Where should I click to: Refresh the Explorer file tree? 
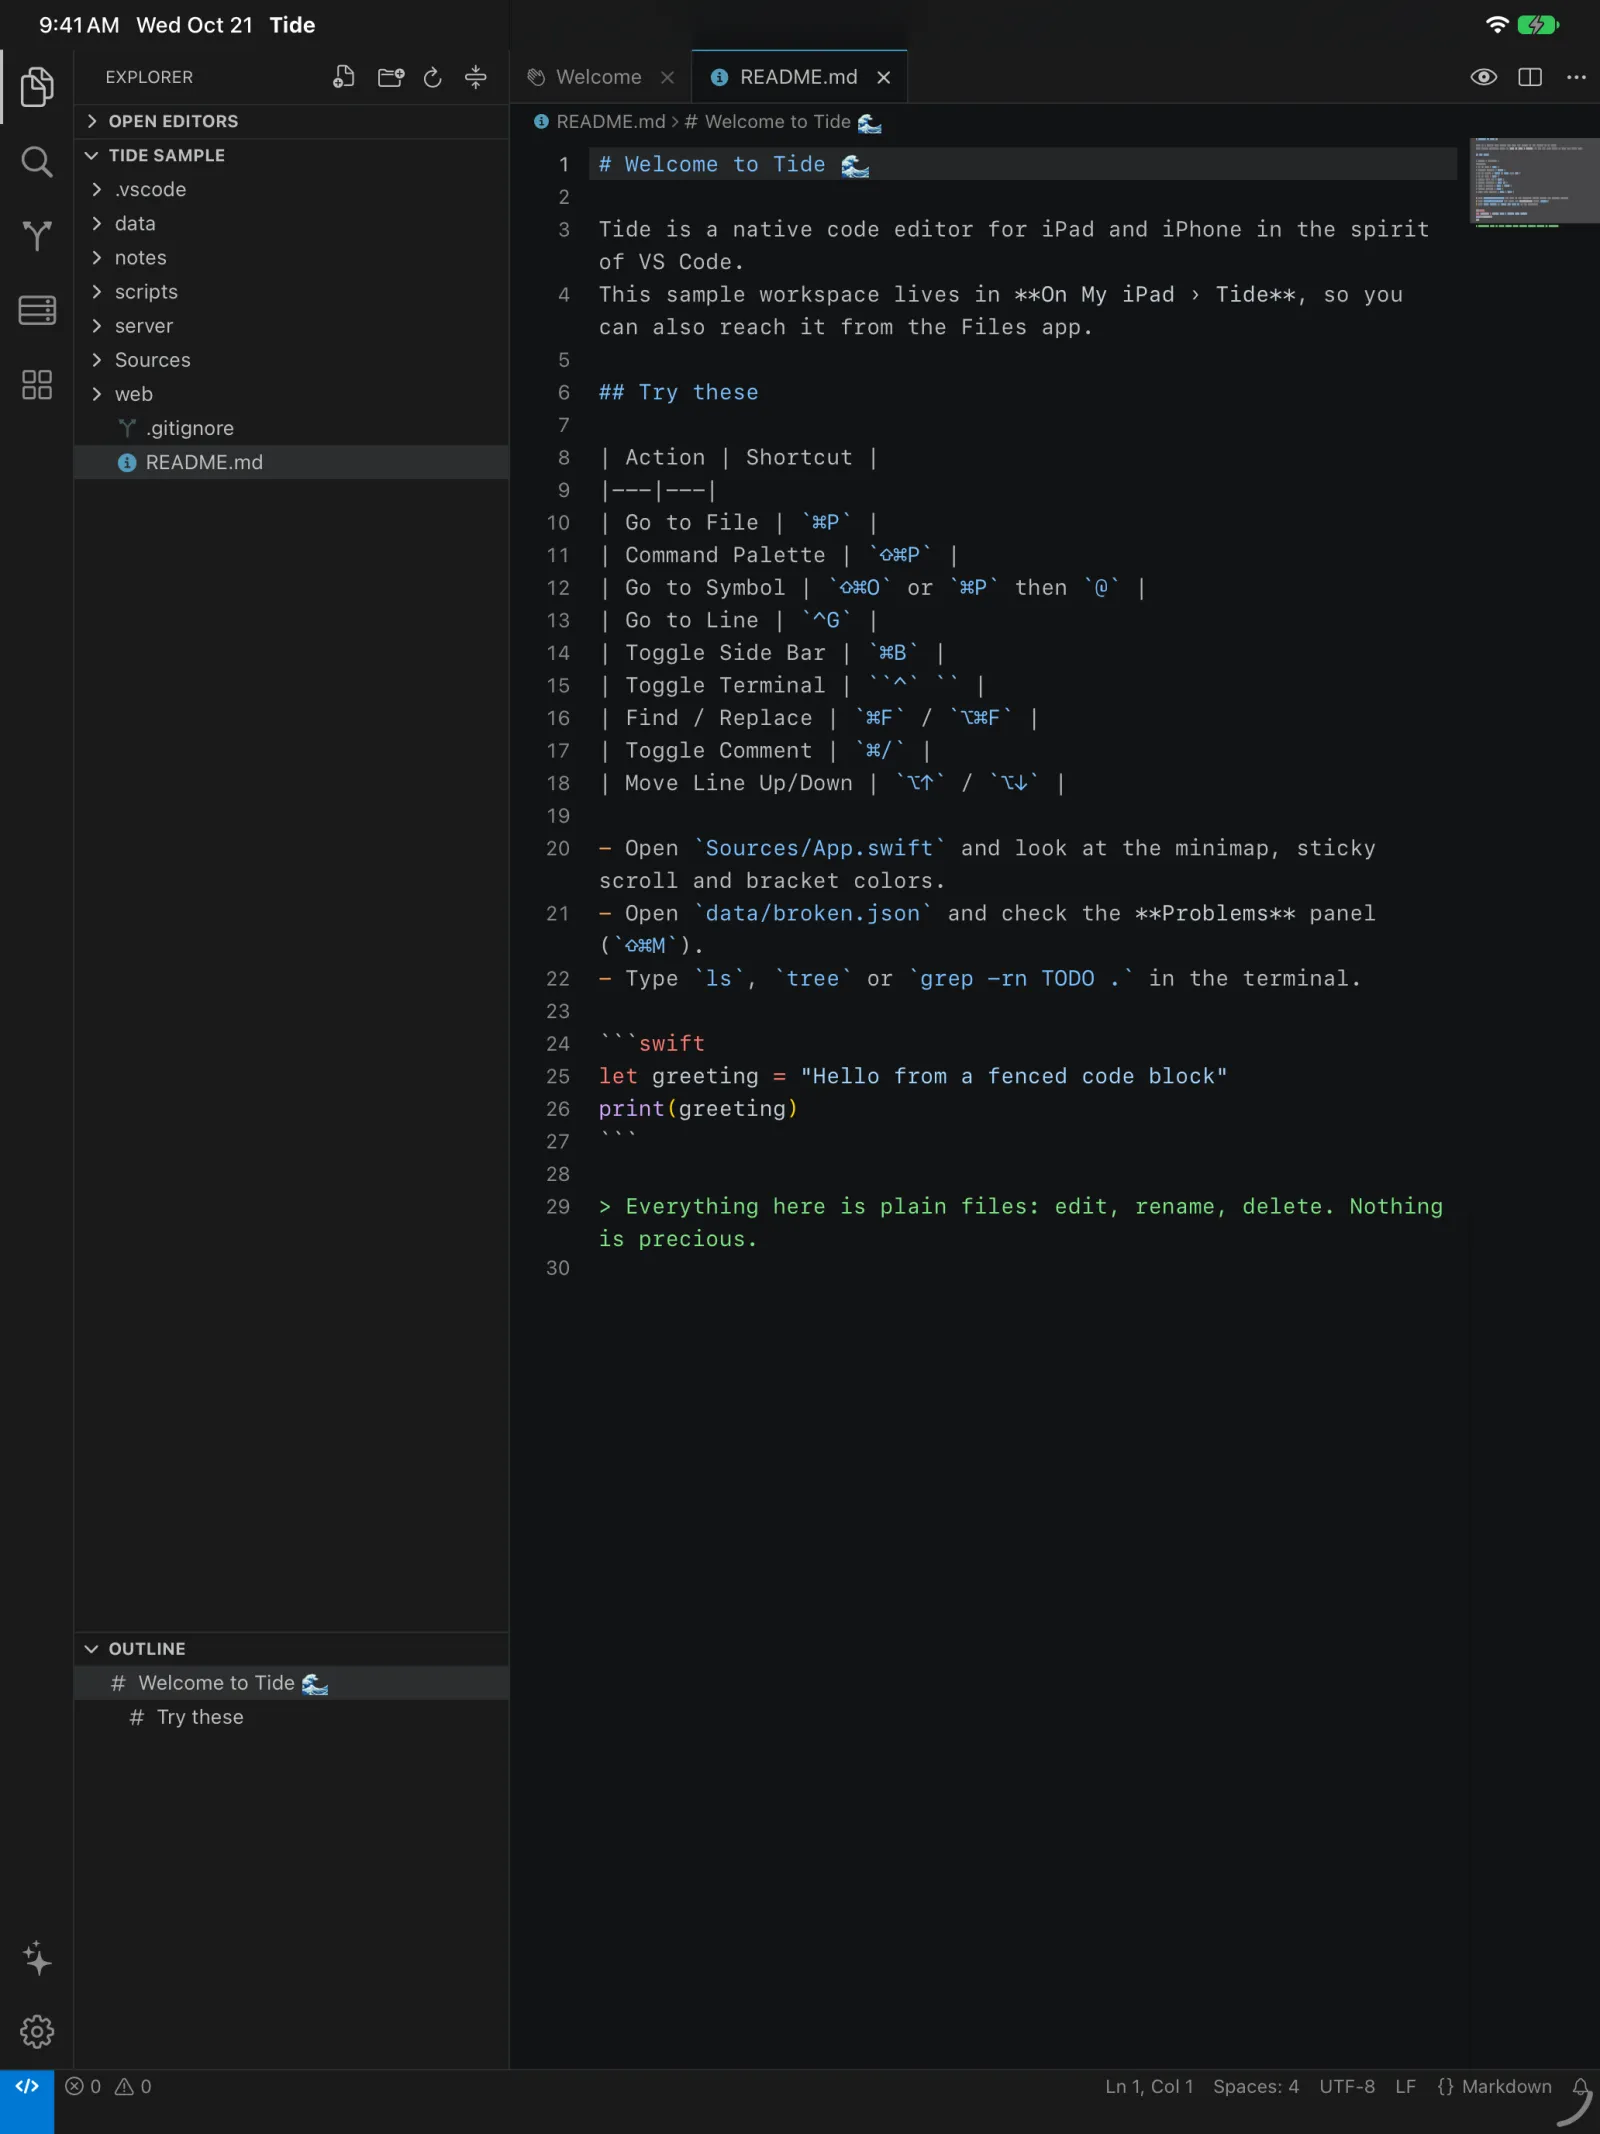433,77
